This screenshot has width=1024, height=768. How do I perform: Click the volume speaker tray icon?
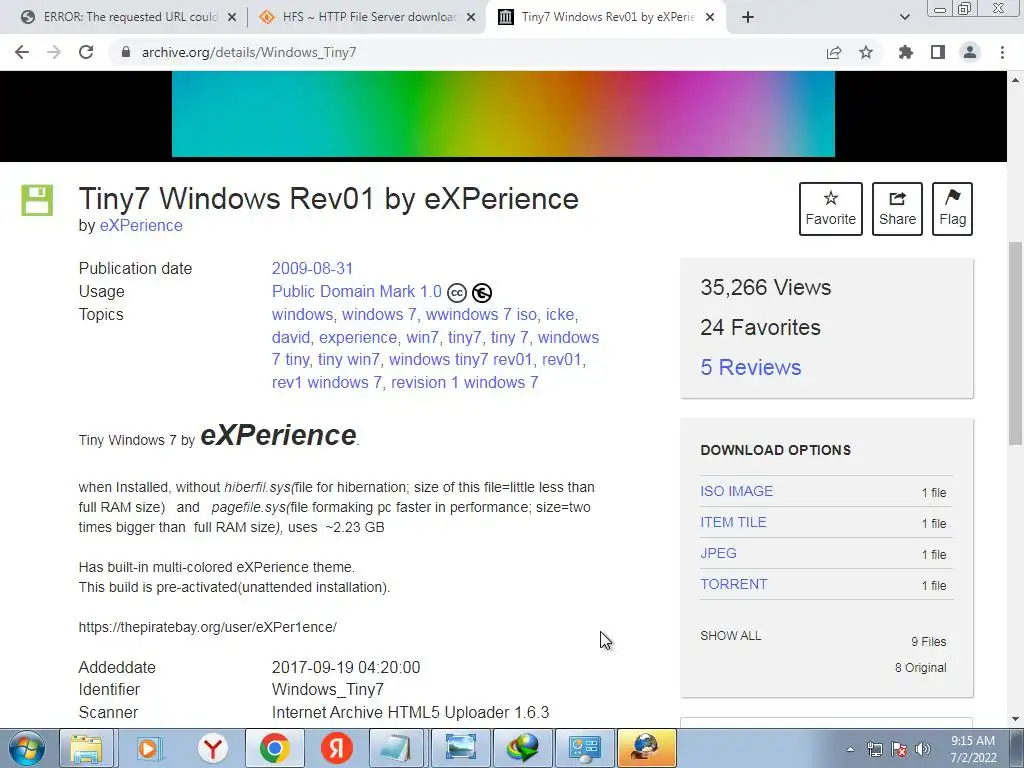pyautogui.click(x=923, y=749)
